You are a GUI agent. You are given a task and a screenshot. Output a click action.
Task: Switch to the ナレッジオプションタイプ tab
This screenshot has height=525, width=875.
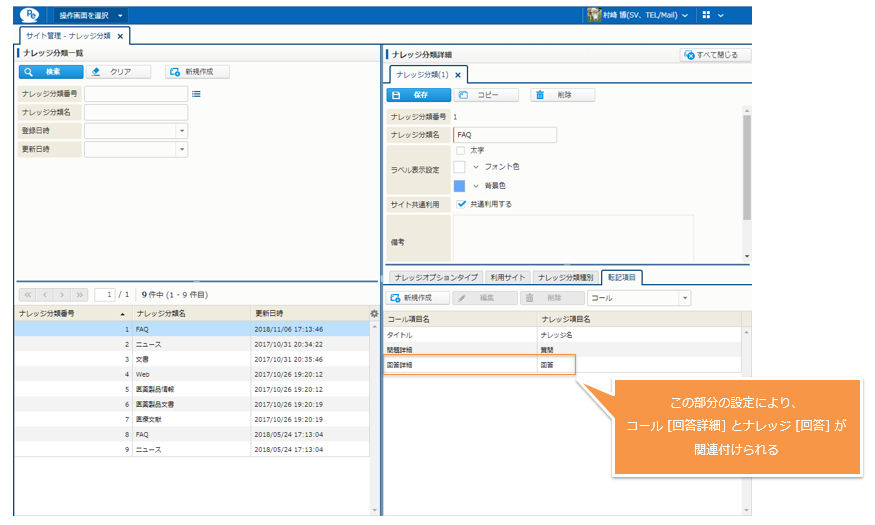tap(435, 277)
